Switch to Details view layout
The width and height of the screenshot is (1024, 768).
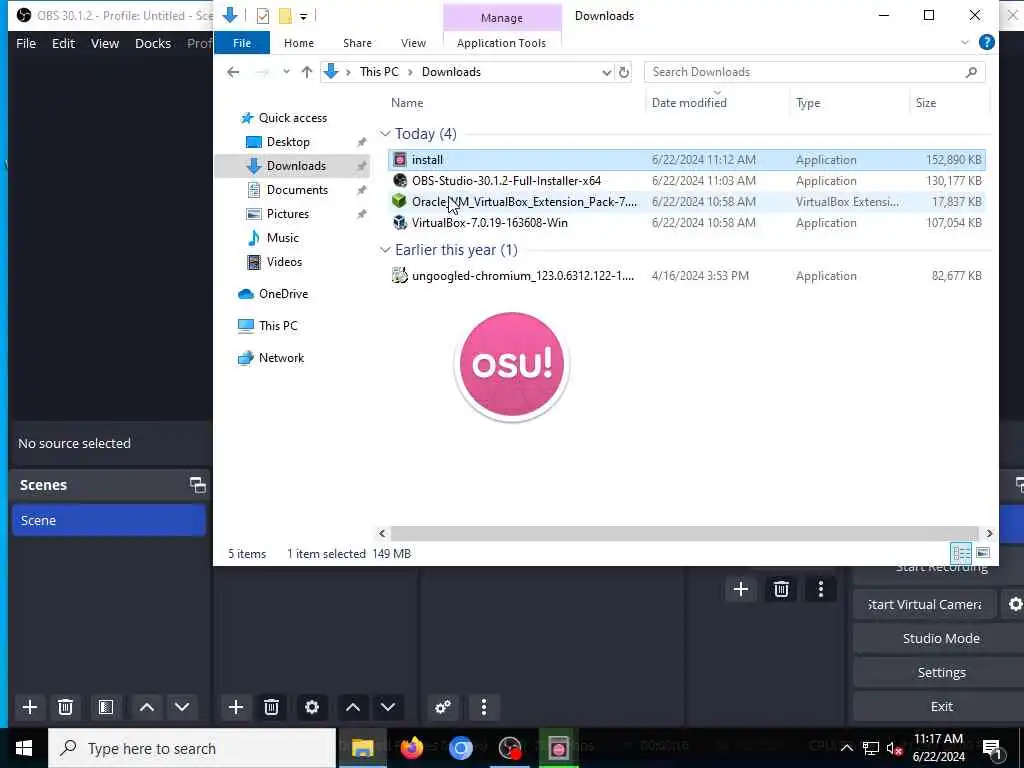(961, 553)
